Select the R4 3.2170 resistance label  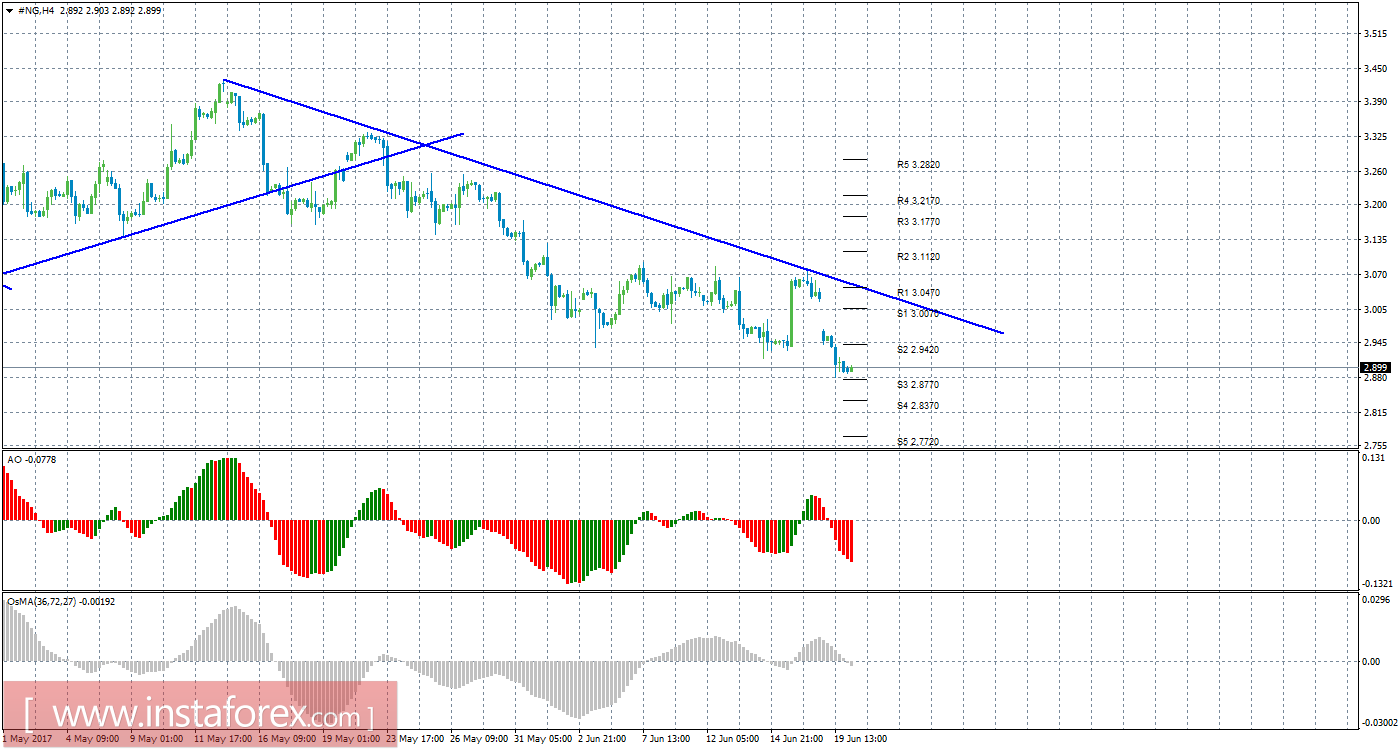[x=918, y=201]
